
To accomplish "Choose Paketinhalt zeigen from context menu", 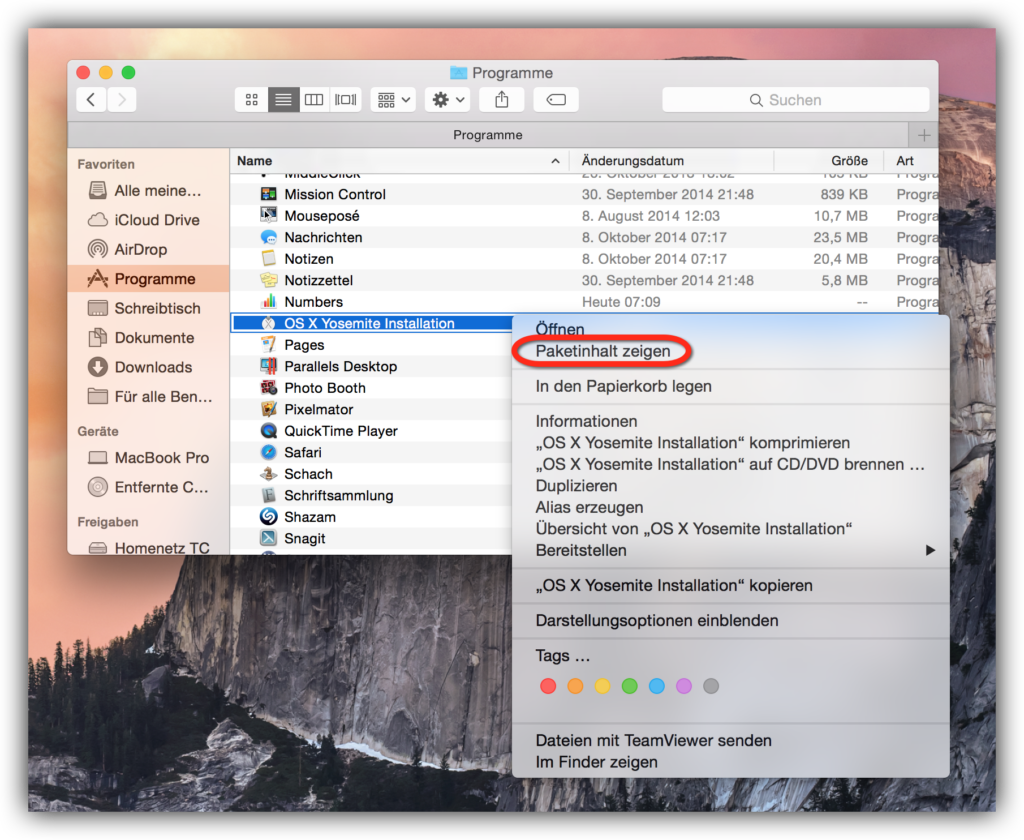I will [603, 351].
